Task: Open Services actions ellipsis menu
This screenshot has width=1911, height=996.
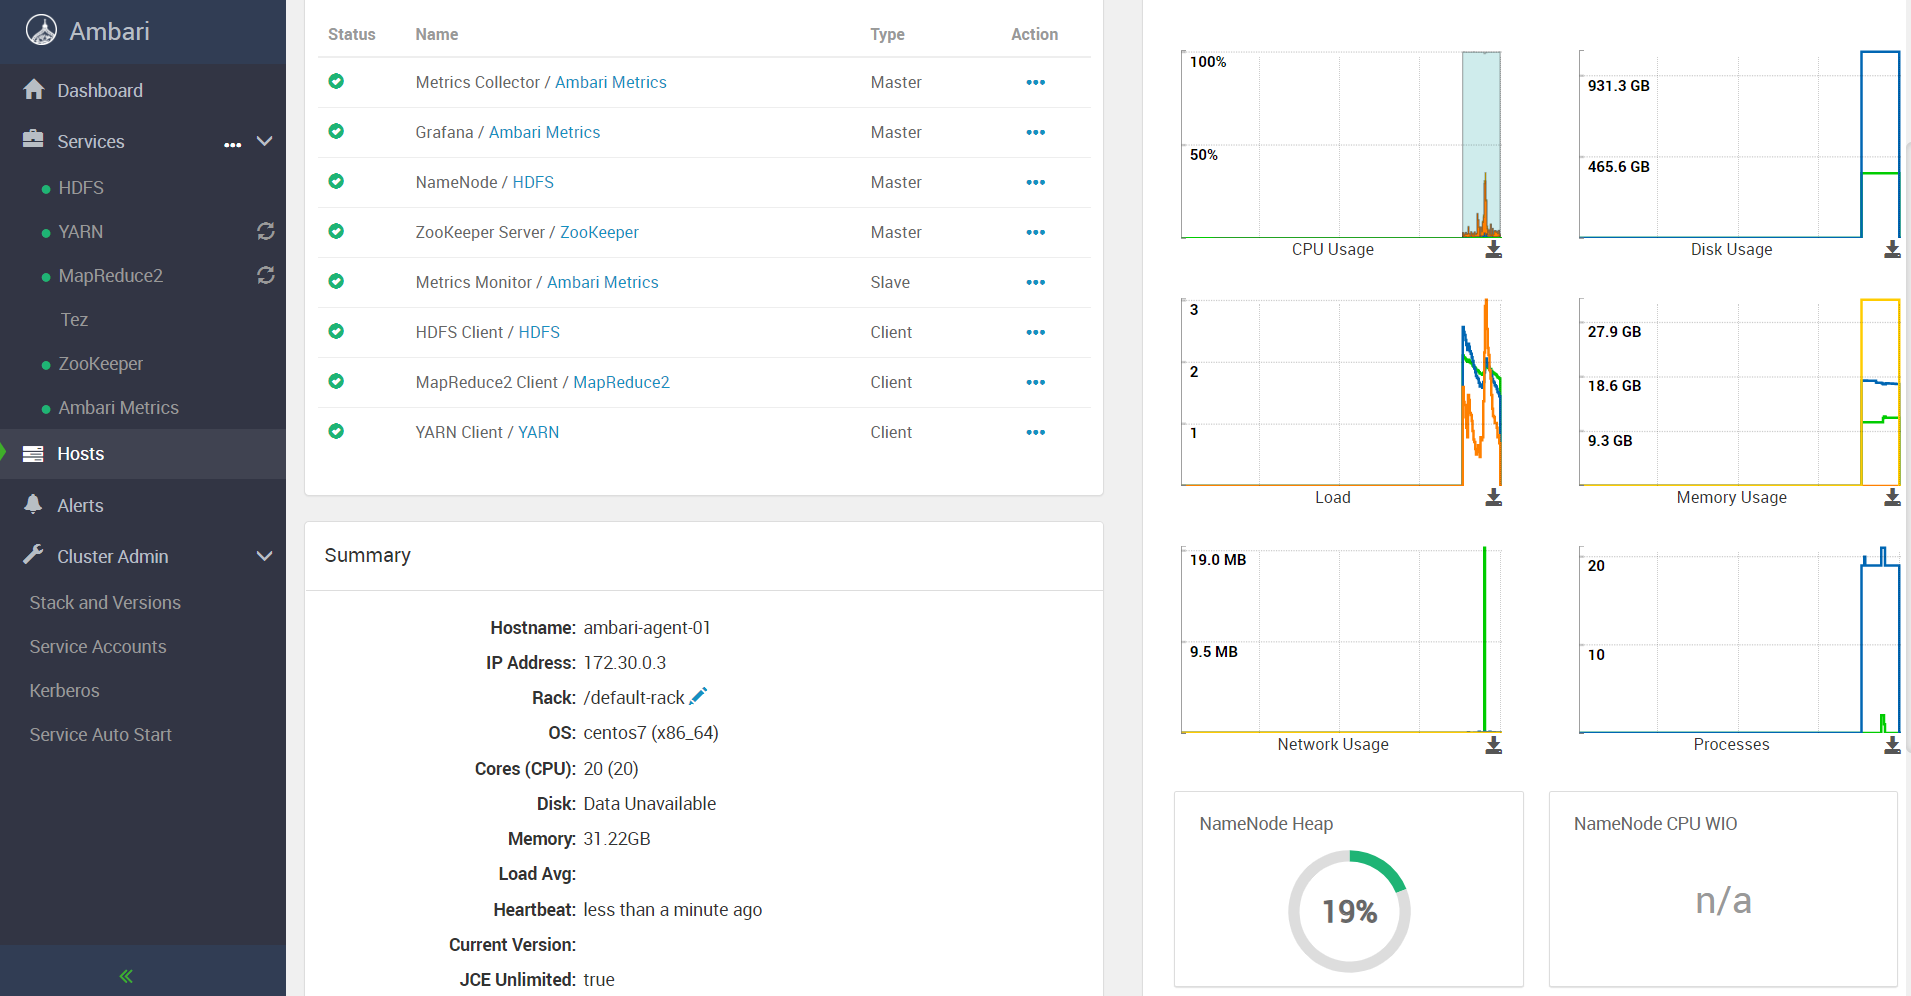Action: [233, 145]
